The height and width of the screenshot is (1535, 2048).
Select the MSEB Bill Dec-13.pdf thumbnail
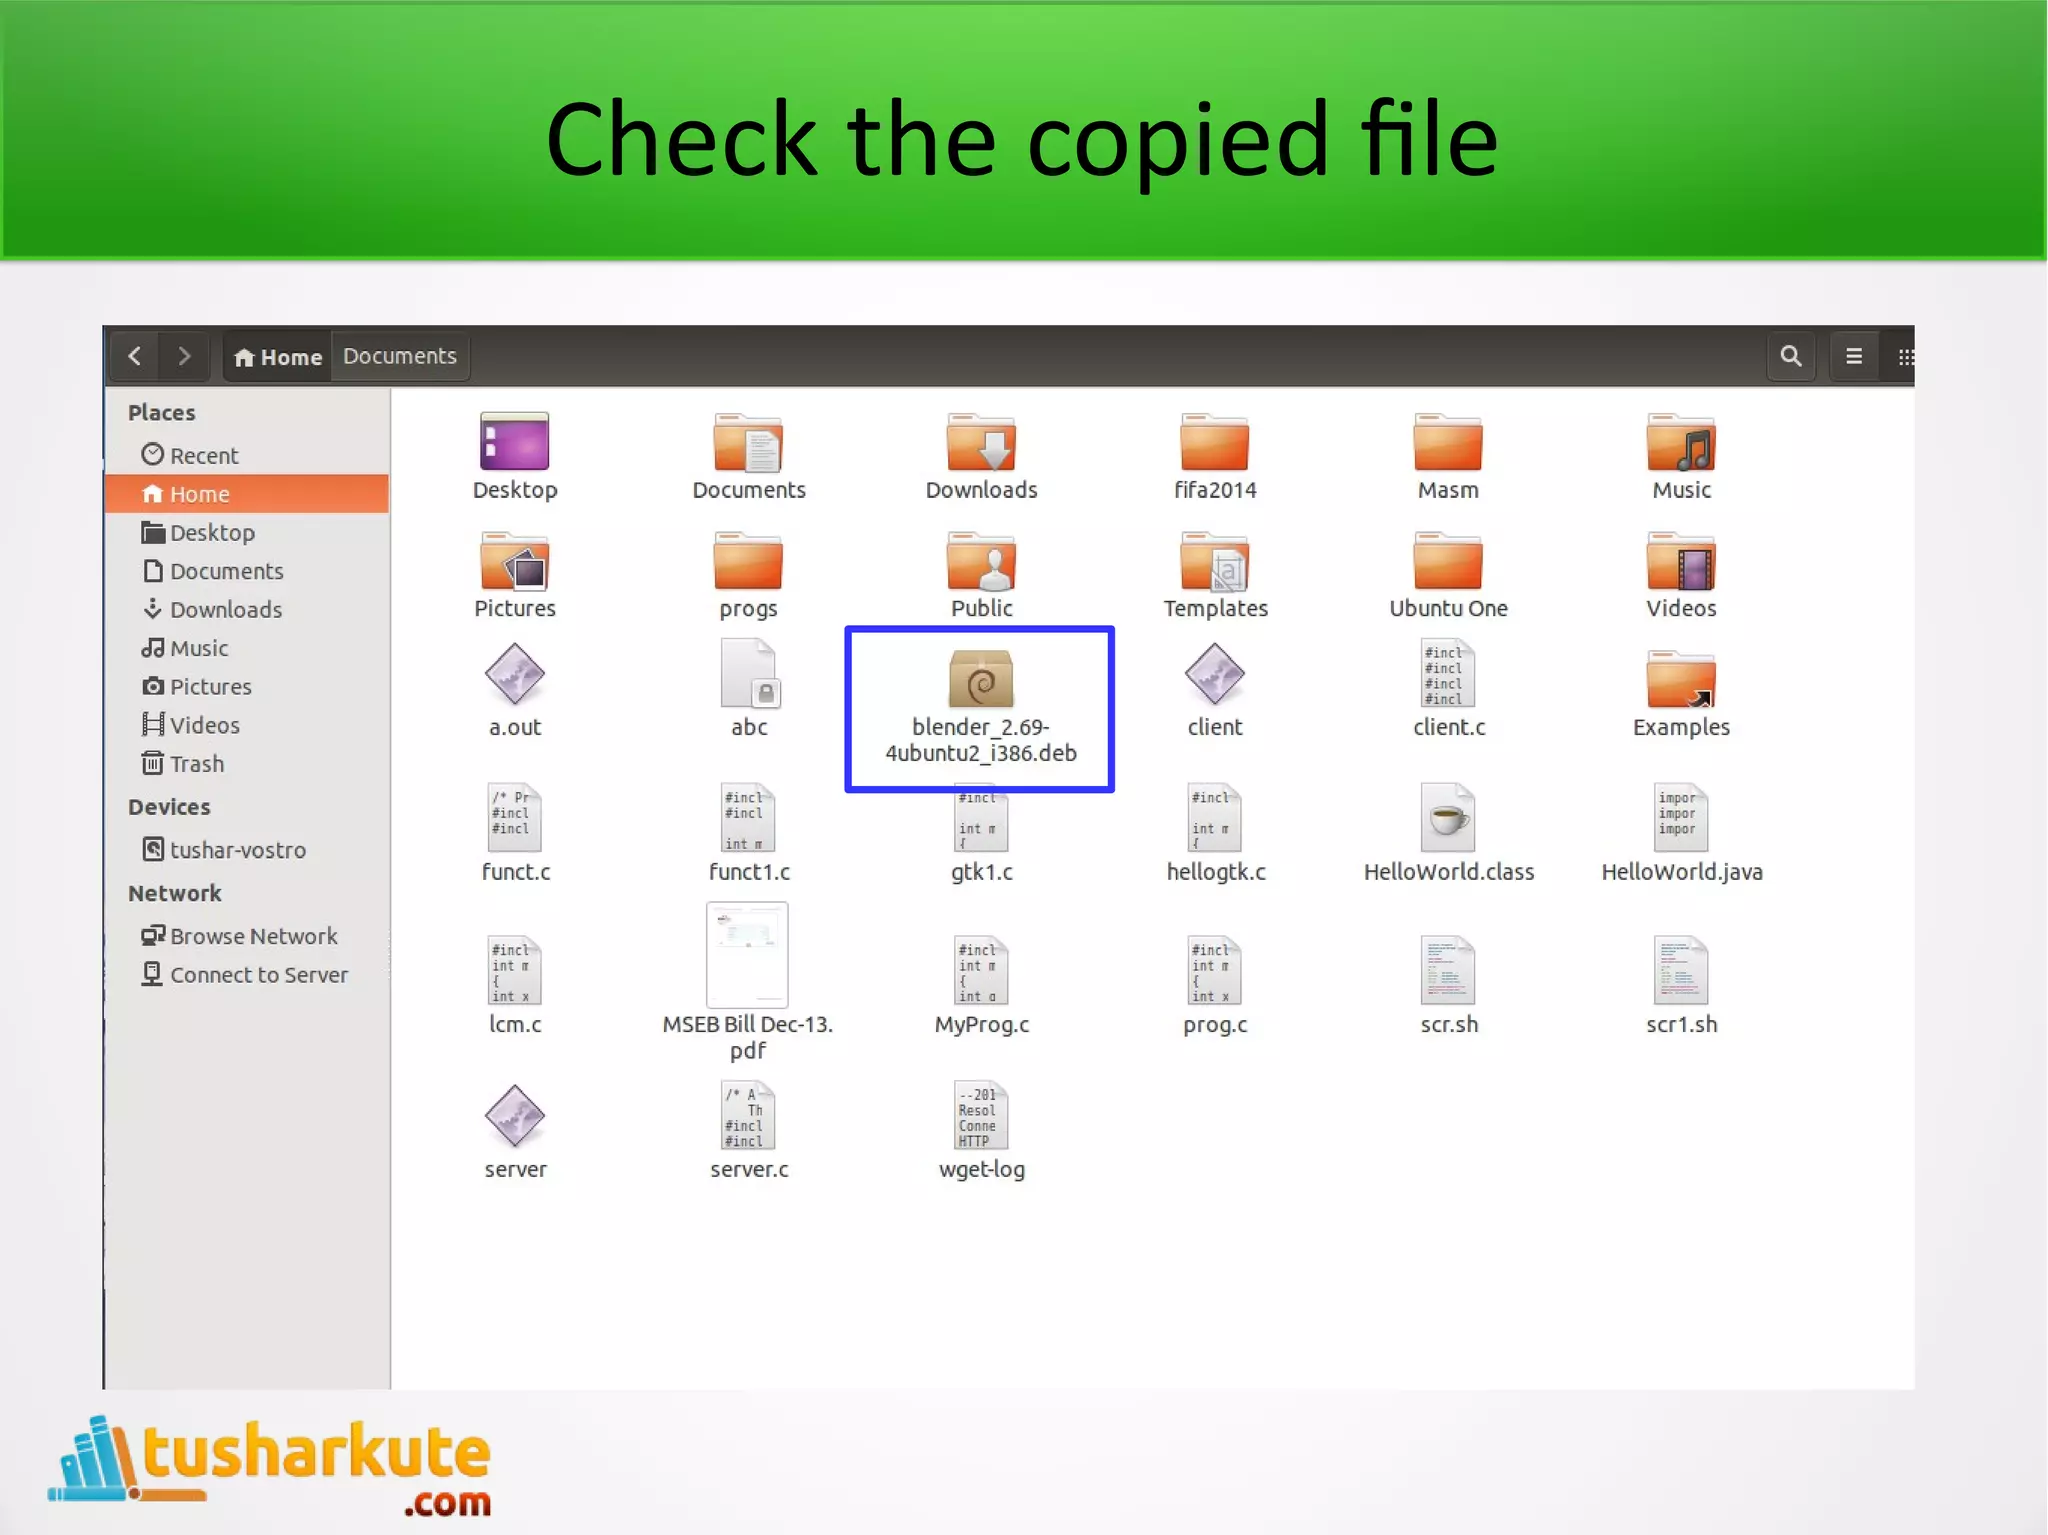coord(748,982)
